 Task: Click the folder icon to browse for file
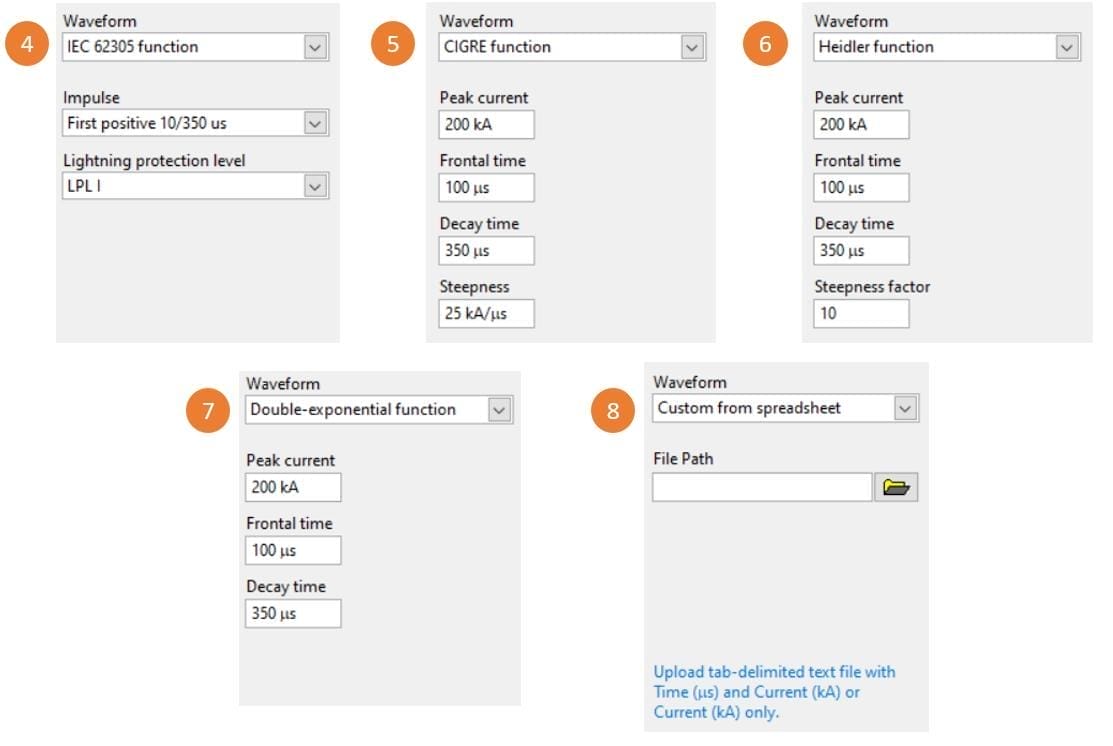click(896, 486)
